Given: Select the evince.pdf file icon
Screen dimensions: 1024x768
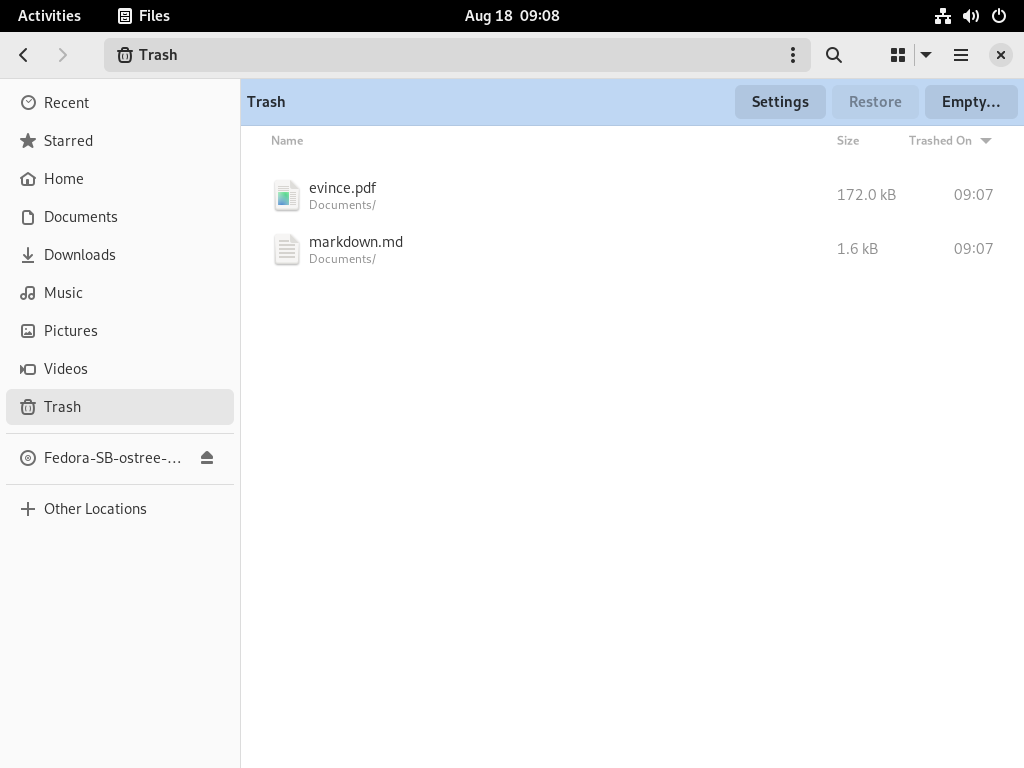Looking at the screenshot, I should click(x=287, y=195).
